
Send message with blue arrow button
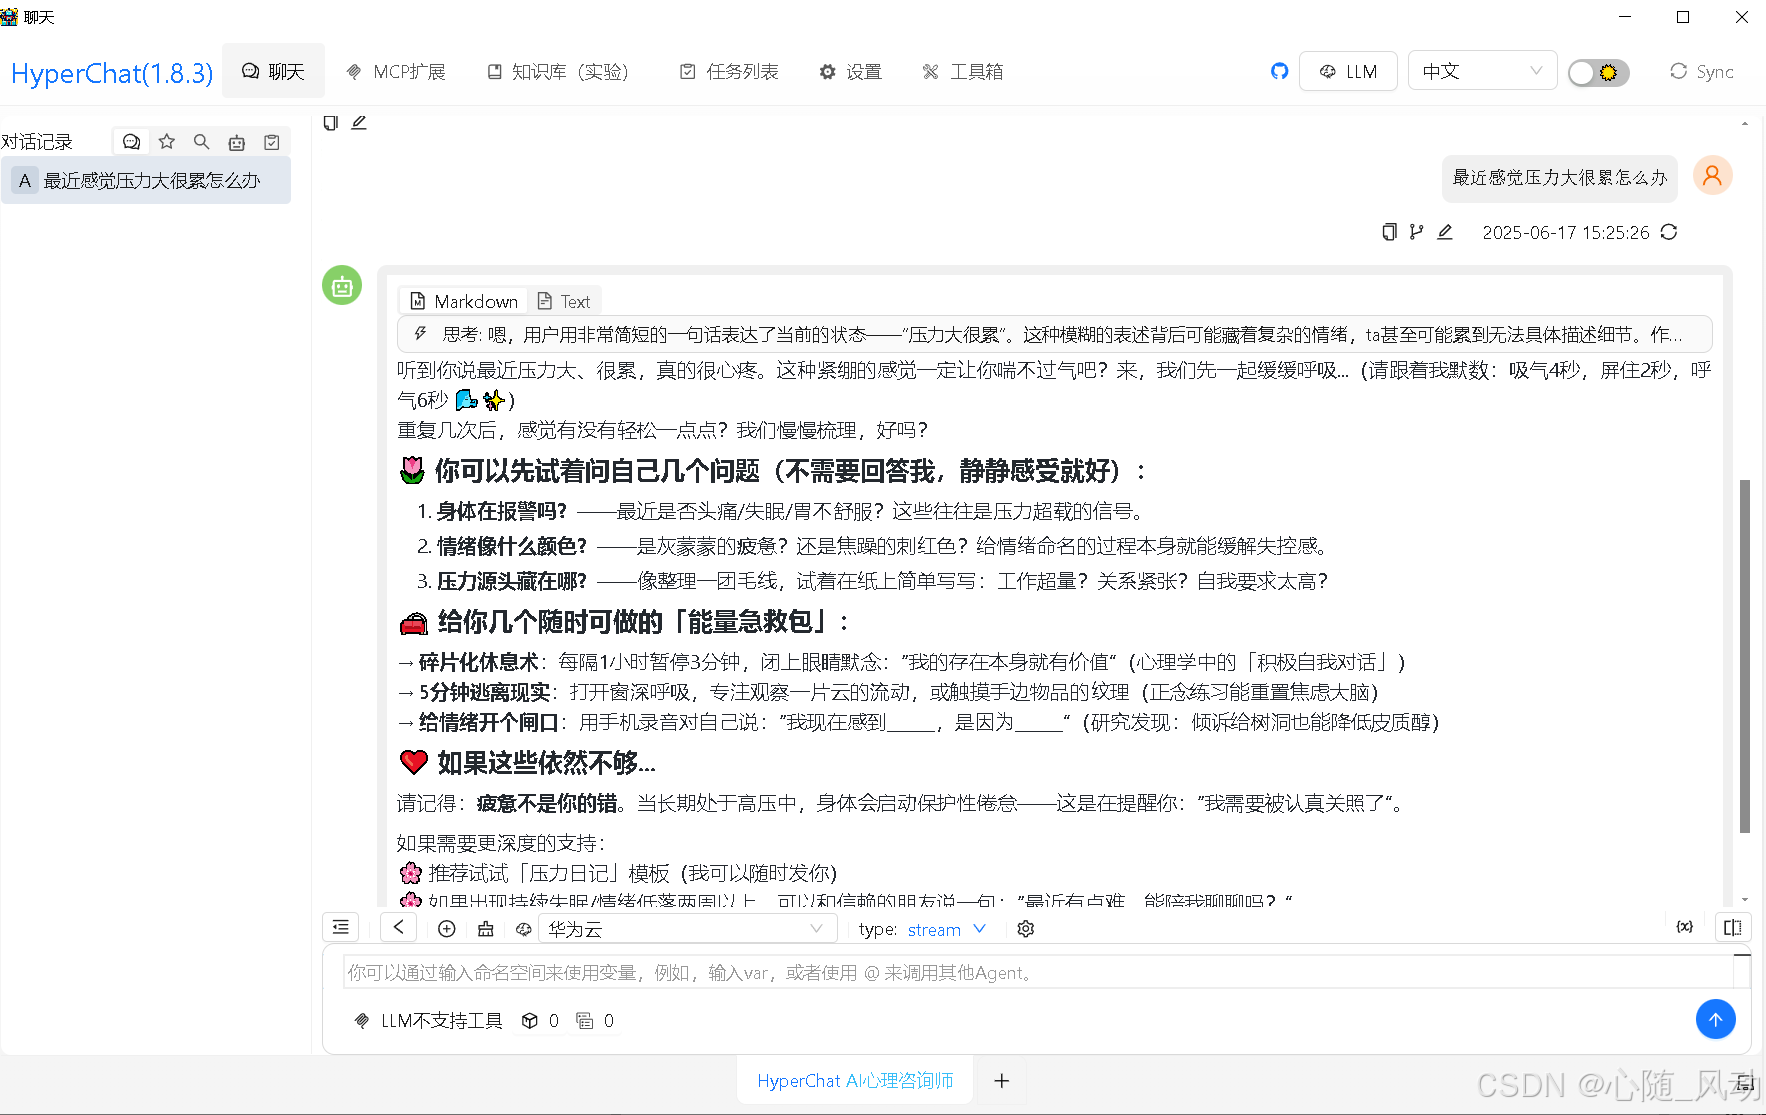[x=1716, y=1019]
